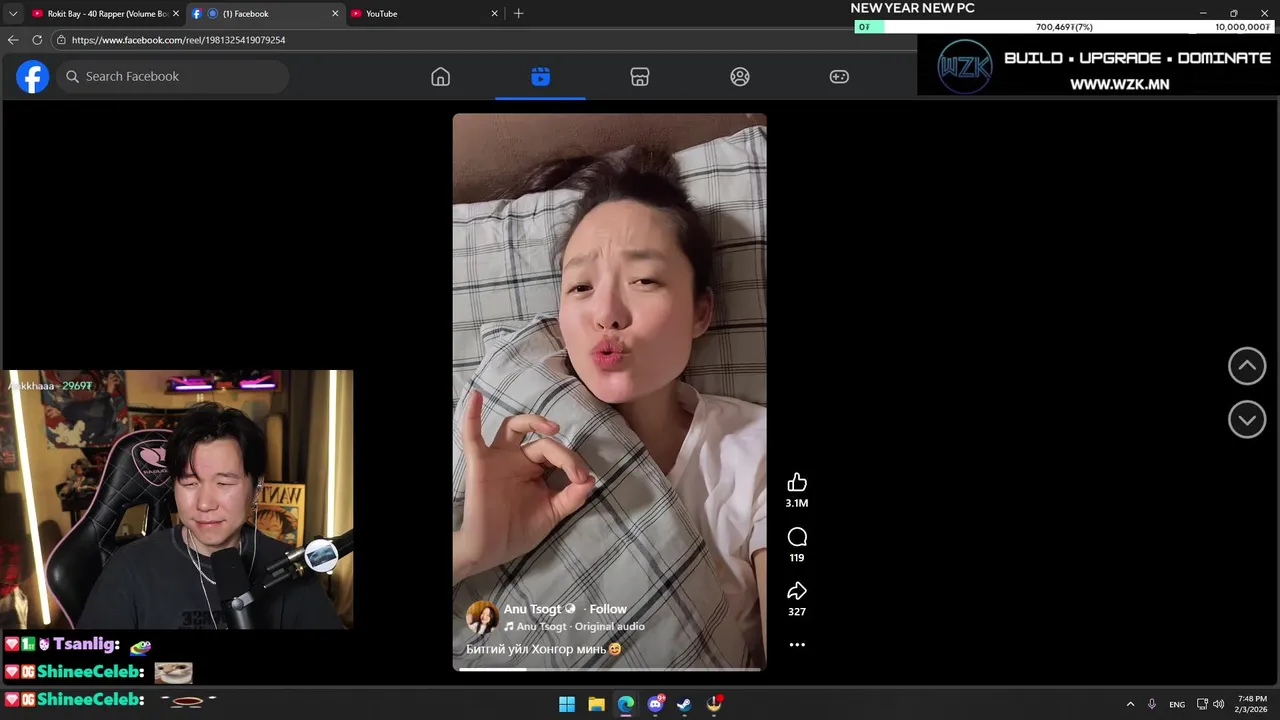The image size is (1280, 720).
Task: Go back in browser history
Action: point(13,40)
